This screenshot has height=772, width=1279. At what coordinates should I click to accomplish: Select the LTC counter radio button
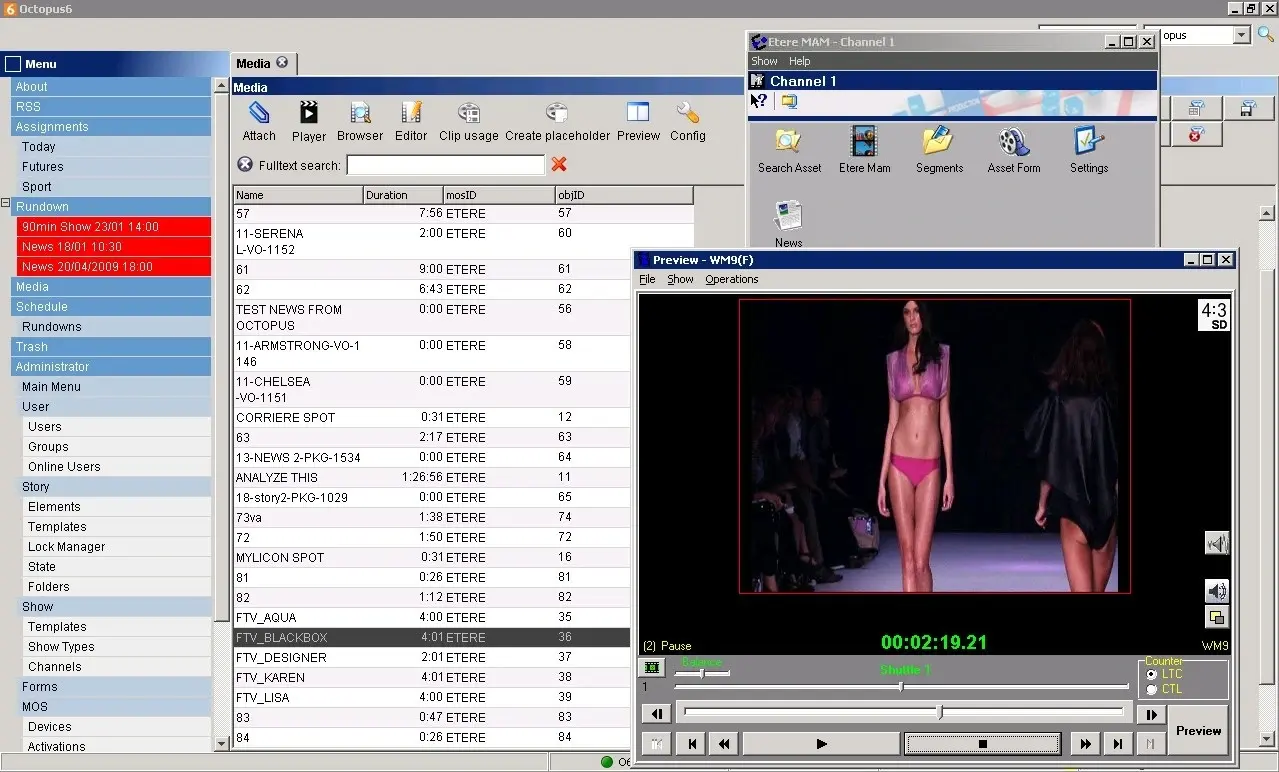pos(1152,675)
